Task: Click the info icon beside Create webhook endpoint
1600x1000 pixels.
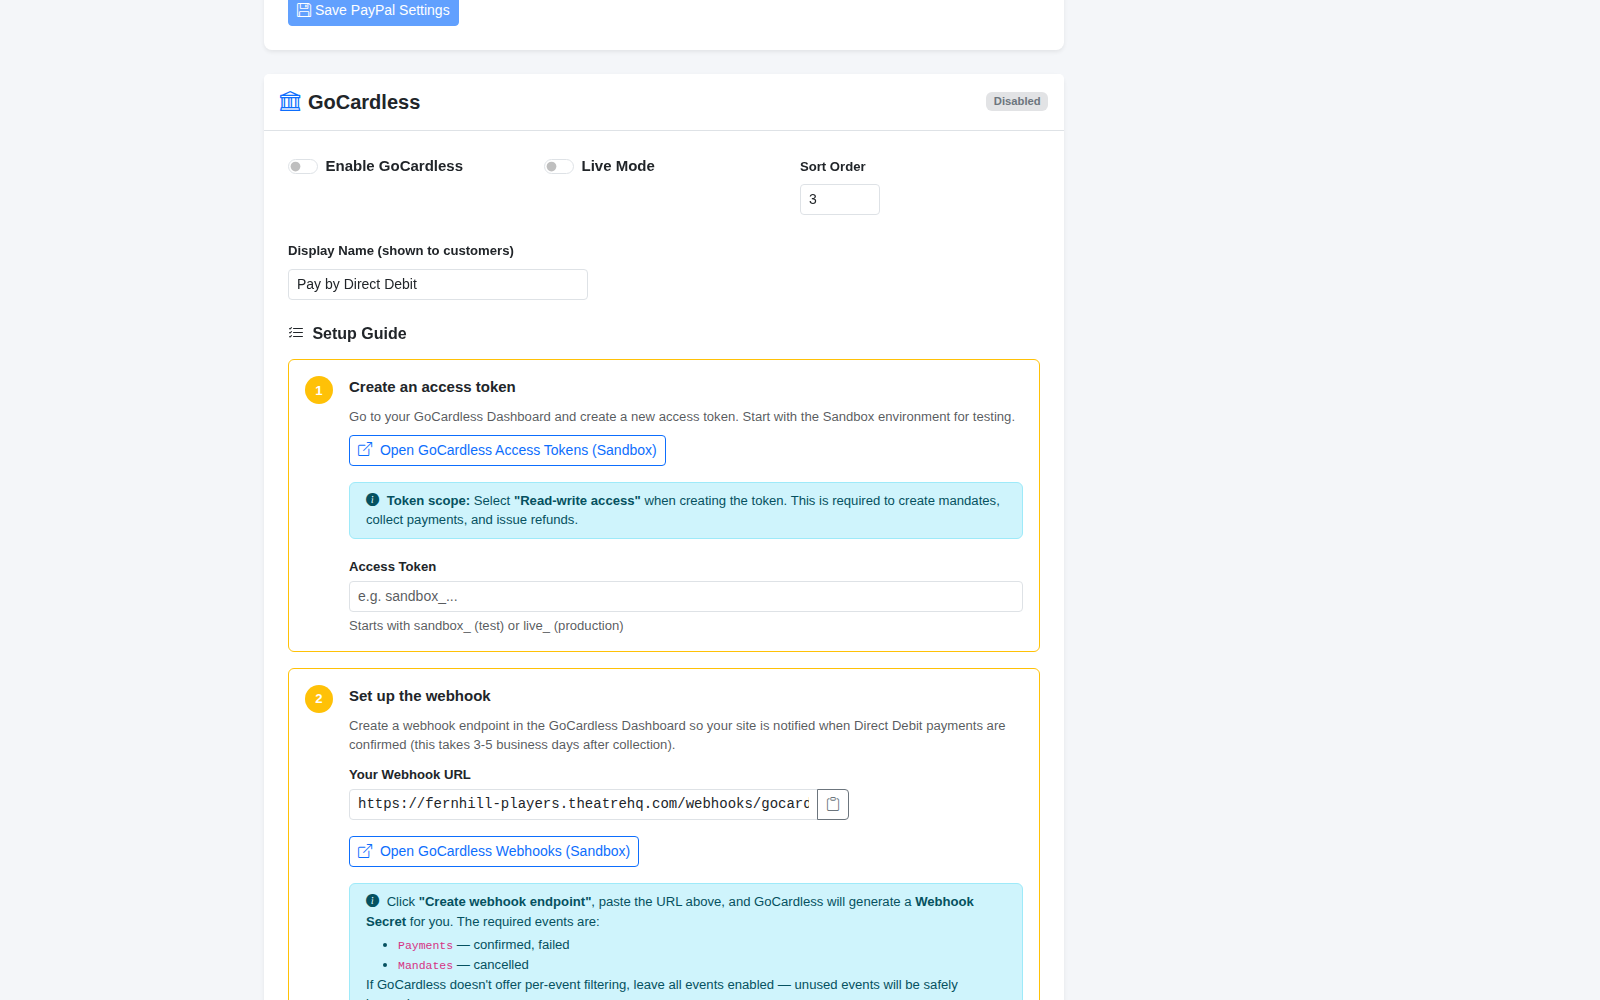Action: point(373,901)
